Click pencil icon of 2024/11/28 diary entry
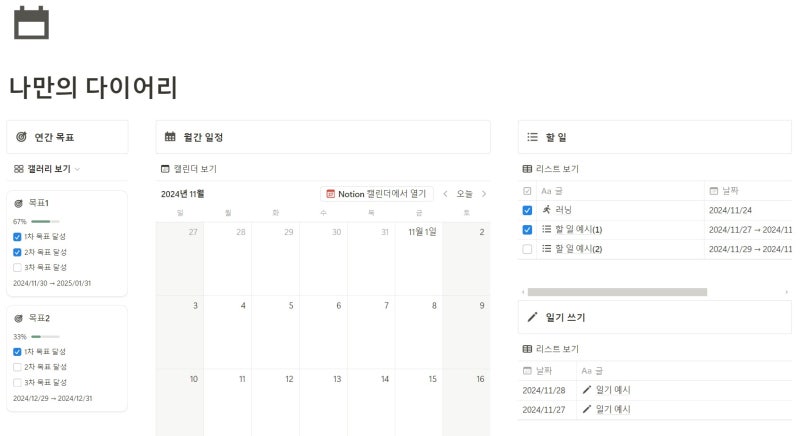This screenshot has width=800, height=436. 587,390
